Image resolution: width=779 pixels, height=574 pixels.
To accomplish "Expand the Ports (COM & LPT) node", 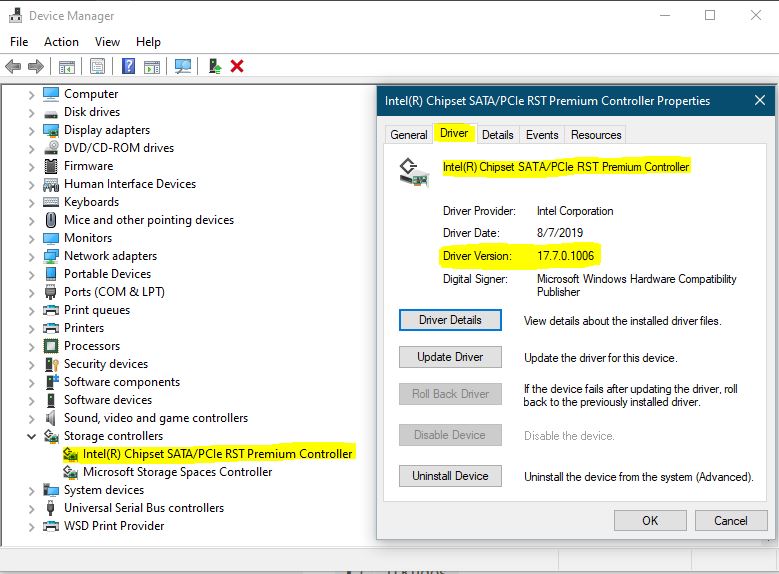I will click(x=31, y=293).
